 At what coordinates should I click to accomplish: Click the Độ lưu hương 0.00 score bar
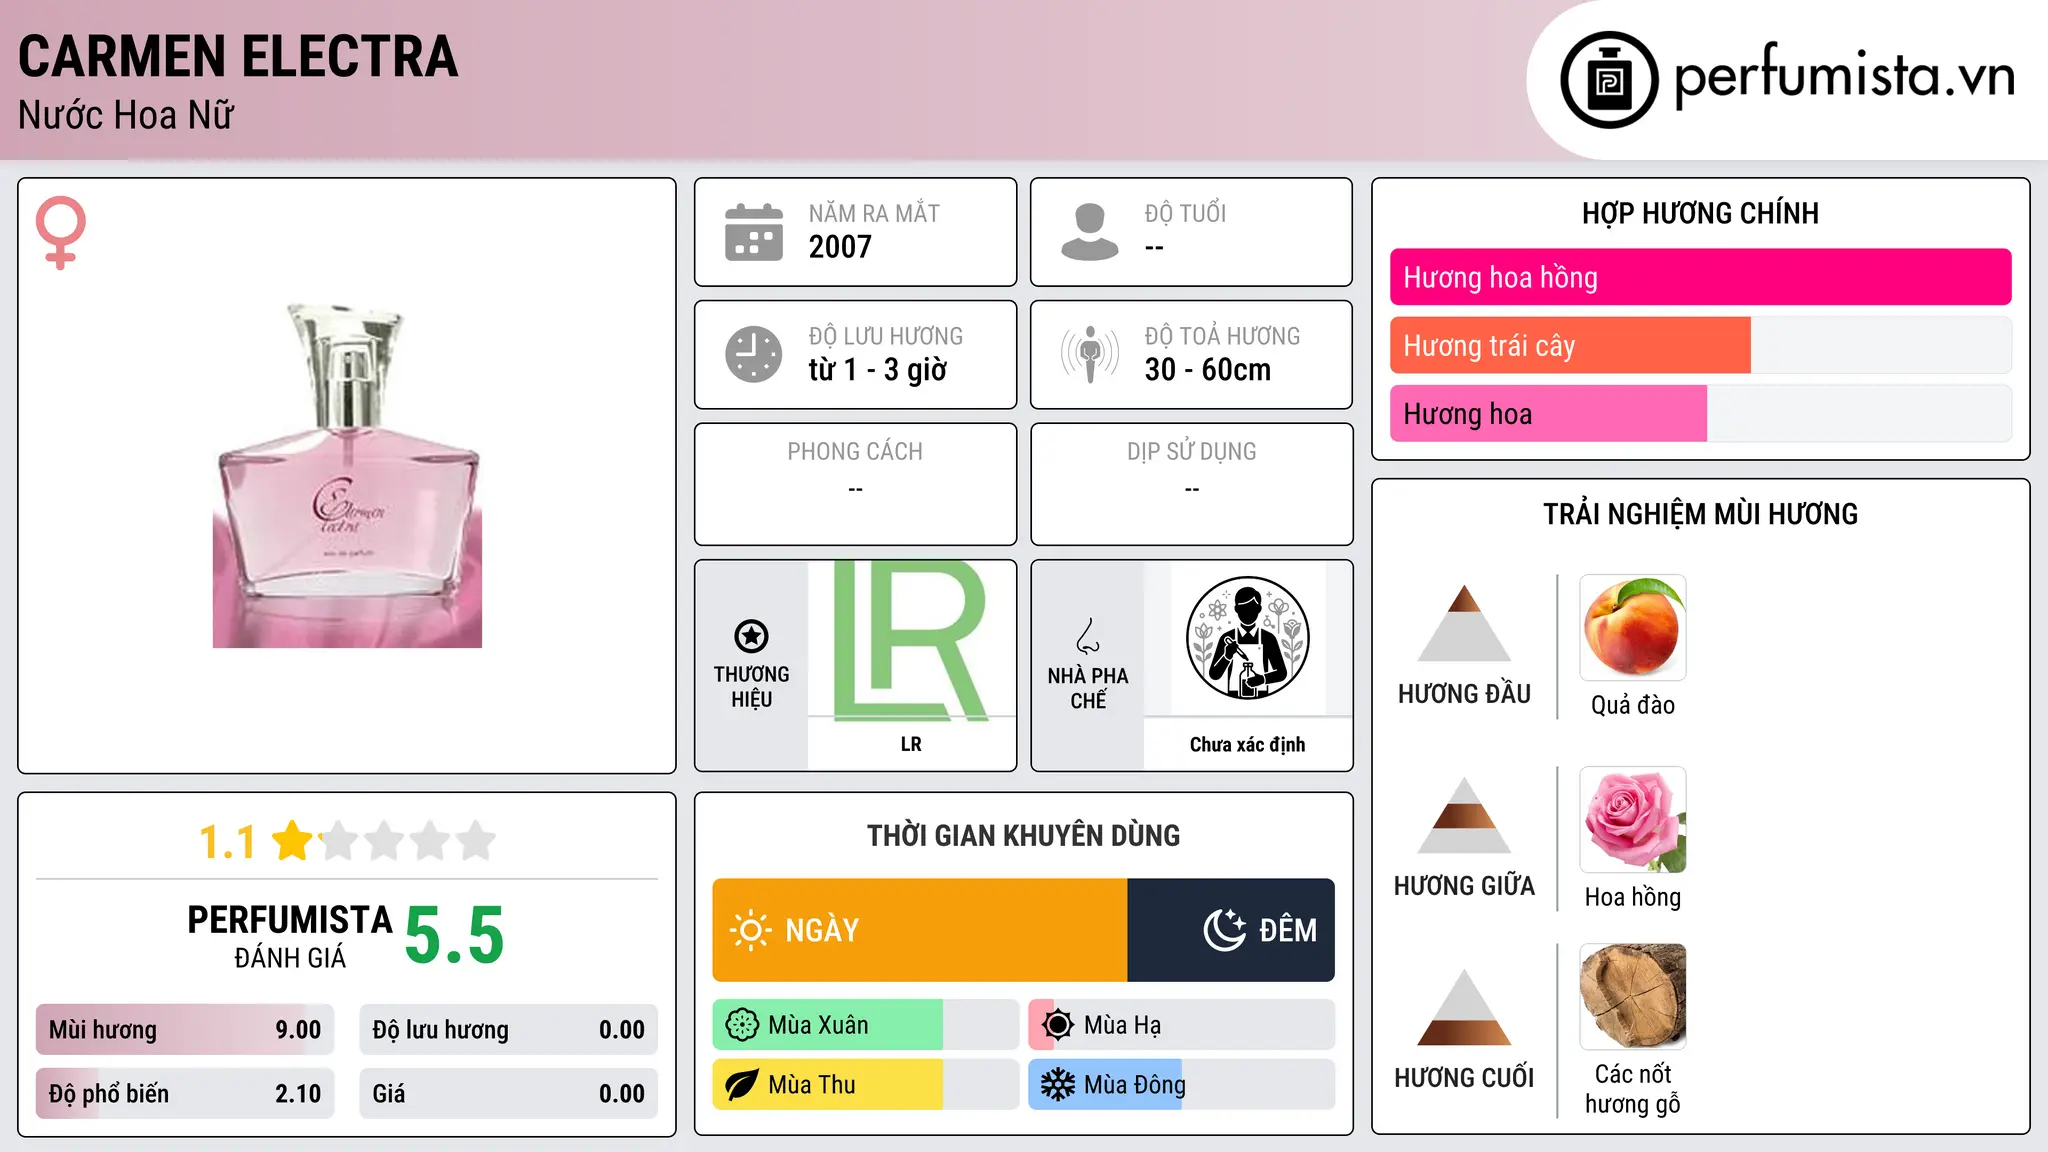(509, 1030)
